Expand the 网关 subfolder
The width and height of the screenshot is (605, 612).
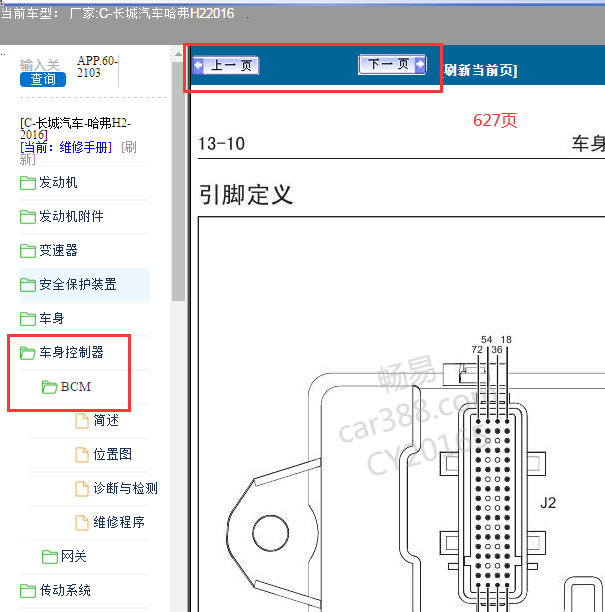pos(73,557)
